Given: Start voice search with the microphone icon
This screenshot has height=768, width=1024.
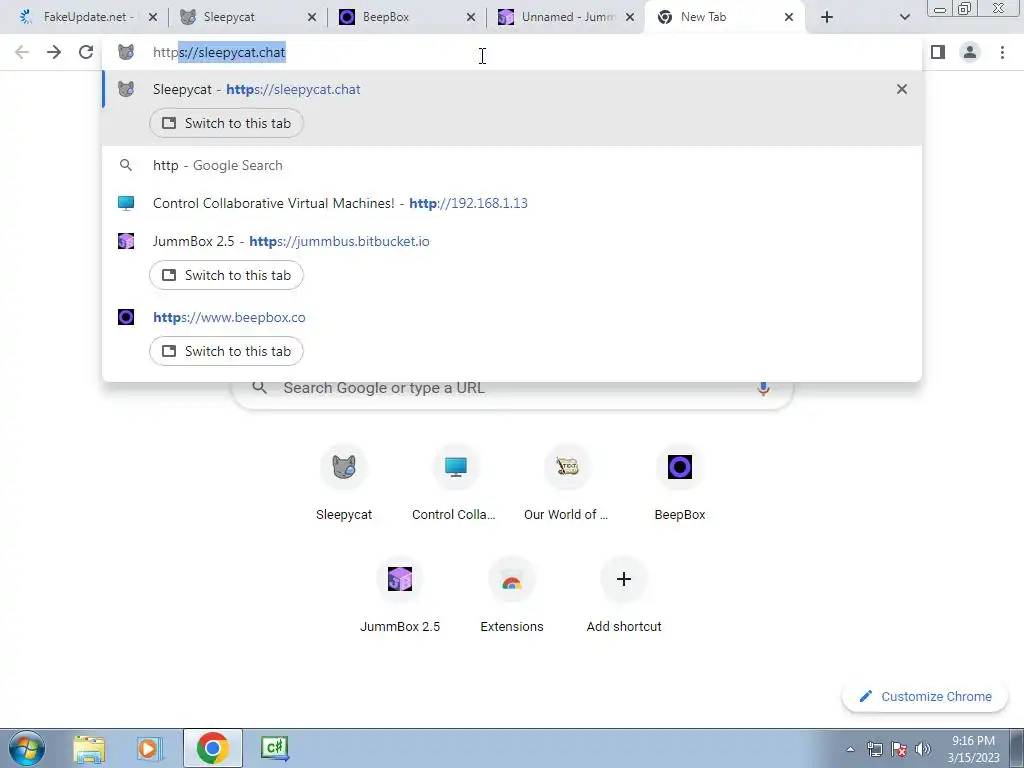Looking at the screenshot, I should [x=763, y=389].
